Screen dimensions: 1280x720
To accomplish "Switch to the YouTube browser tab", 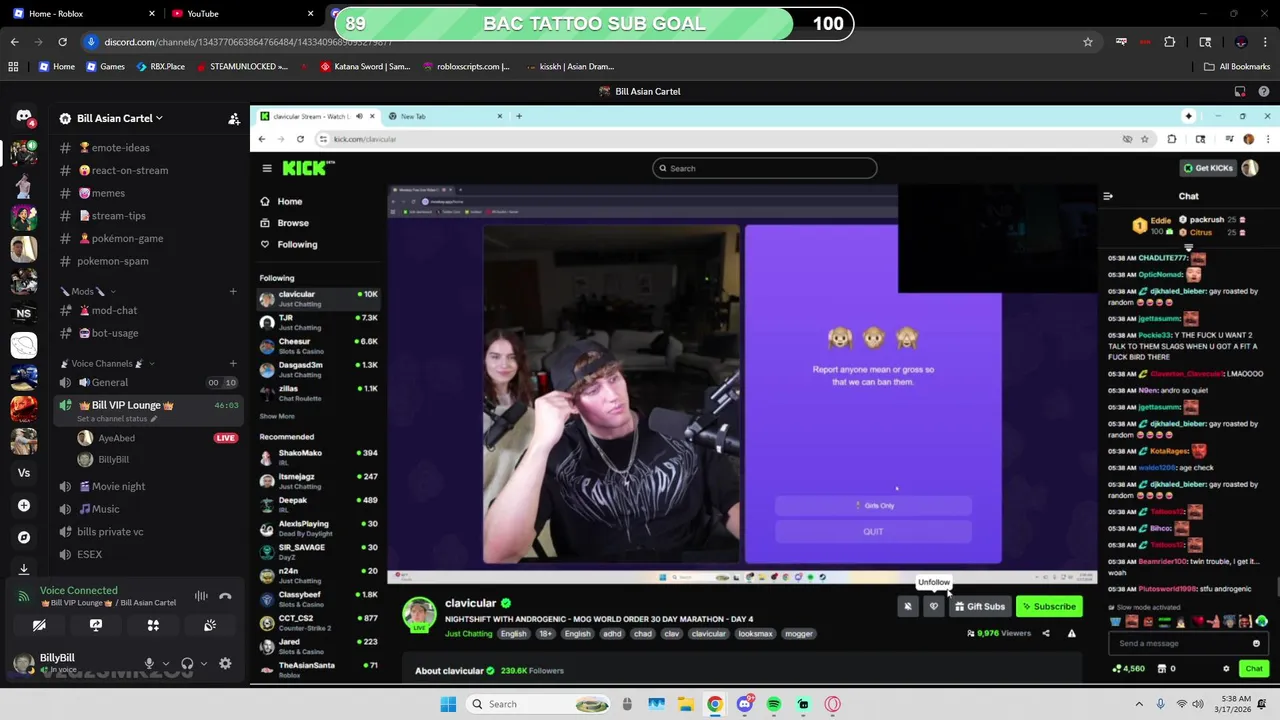I will coord(240,13).
